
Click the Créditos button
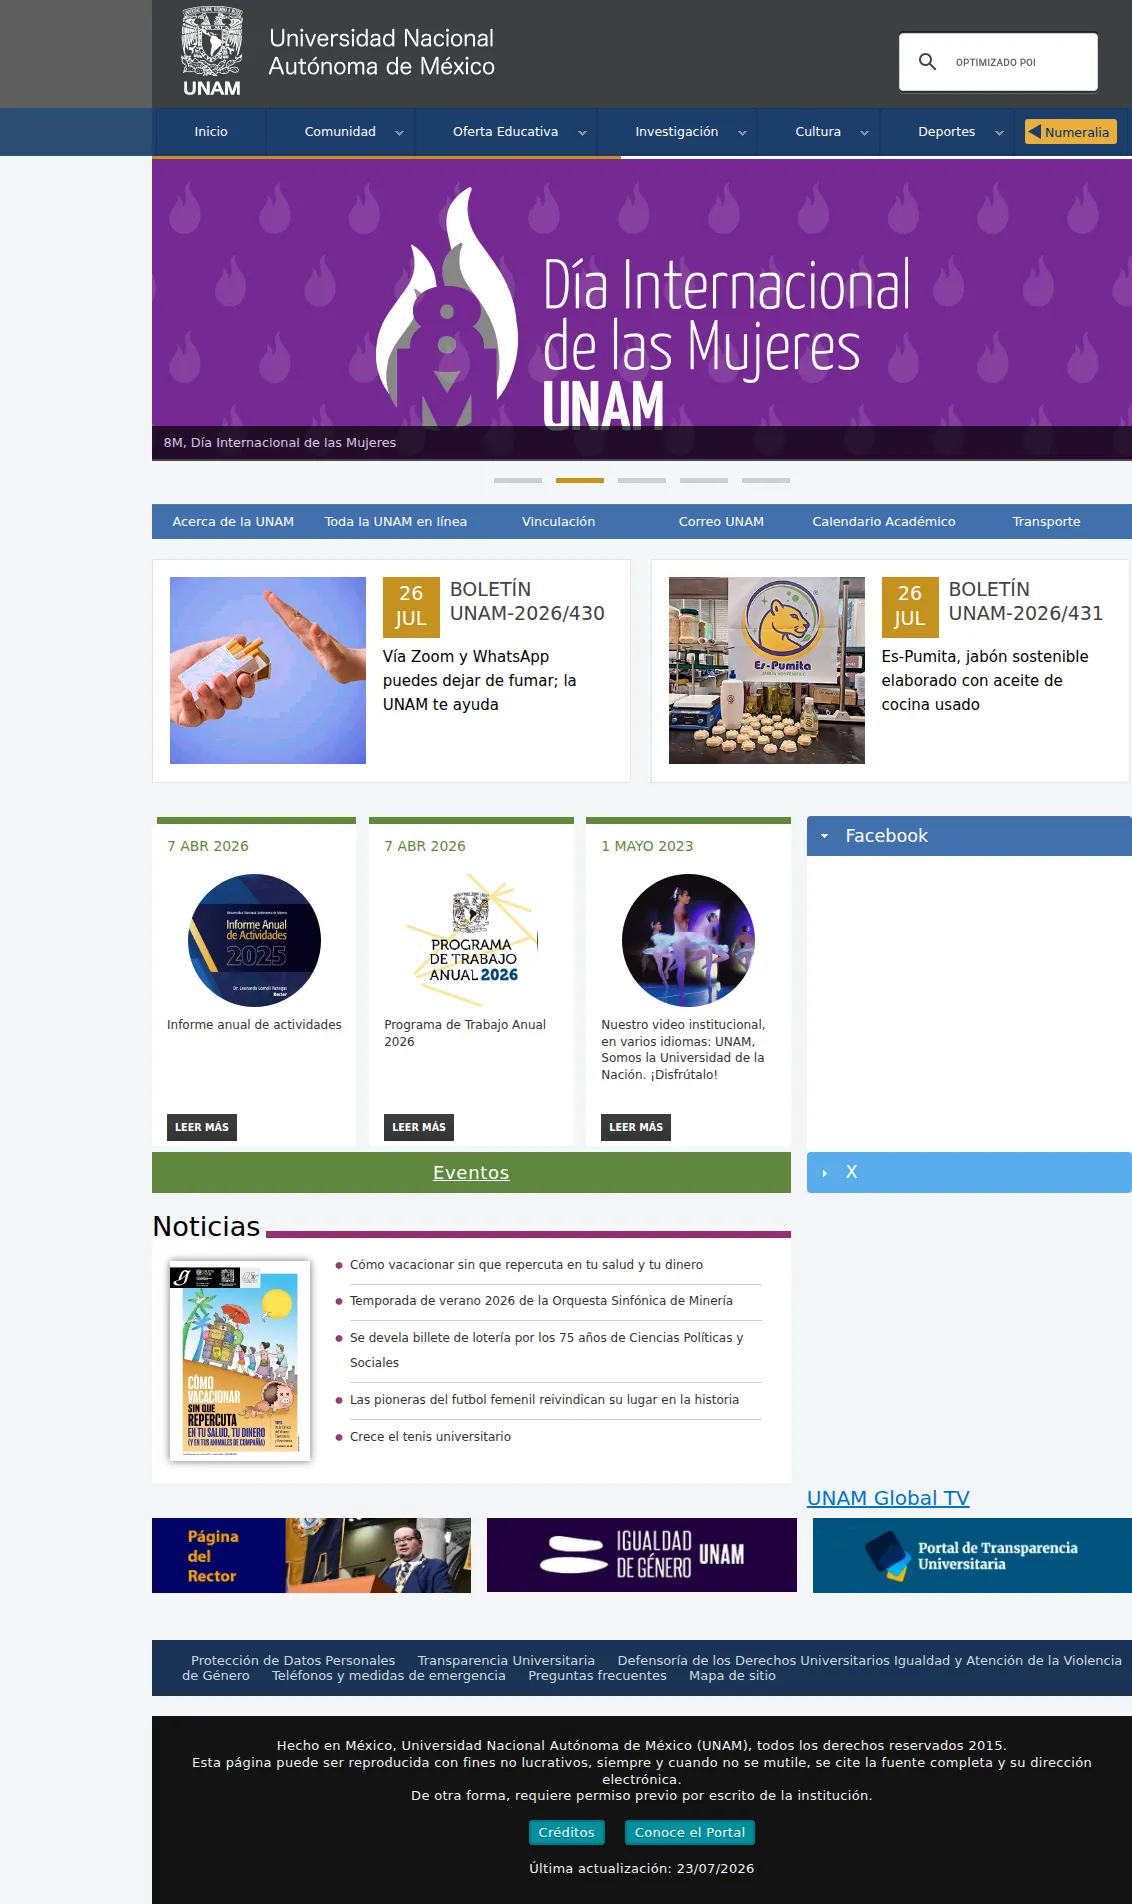tap(566, 1832)
